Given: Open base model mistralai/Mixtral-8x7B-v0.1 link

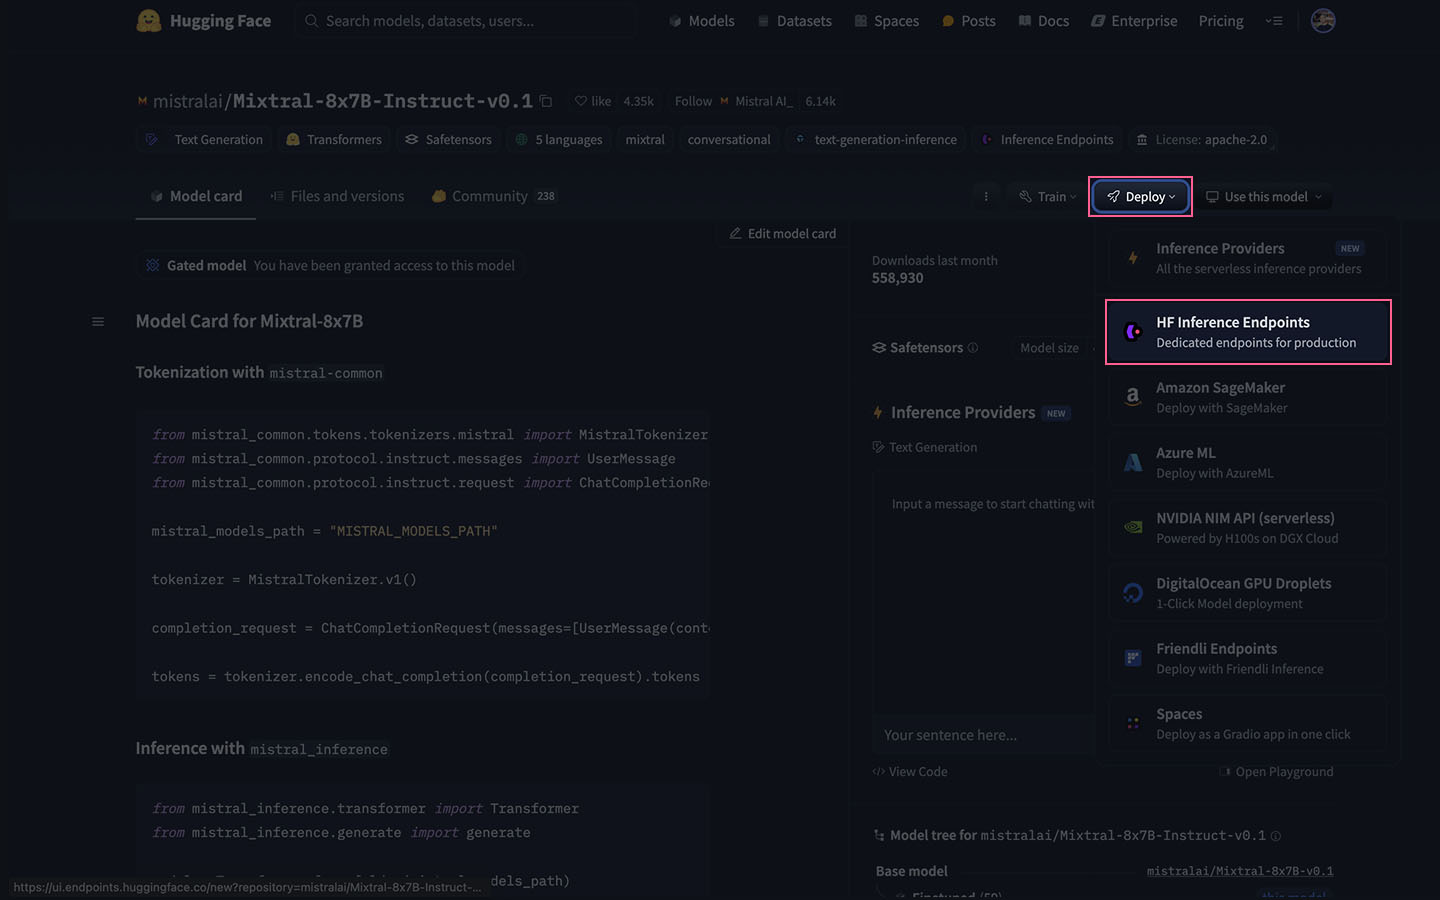Looking at the screenshot, I should pyautogui.click(x=1240, y=871).
